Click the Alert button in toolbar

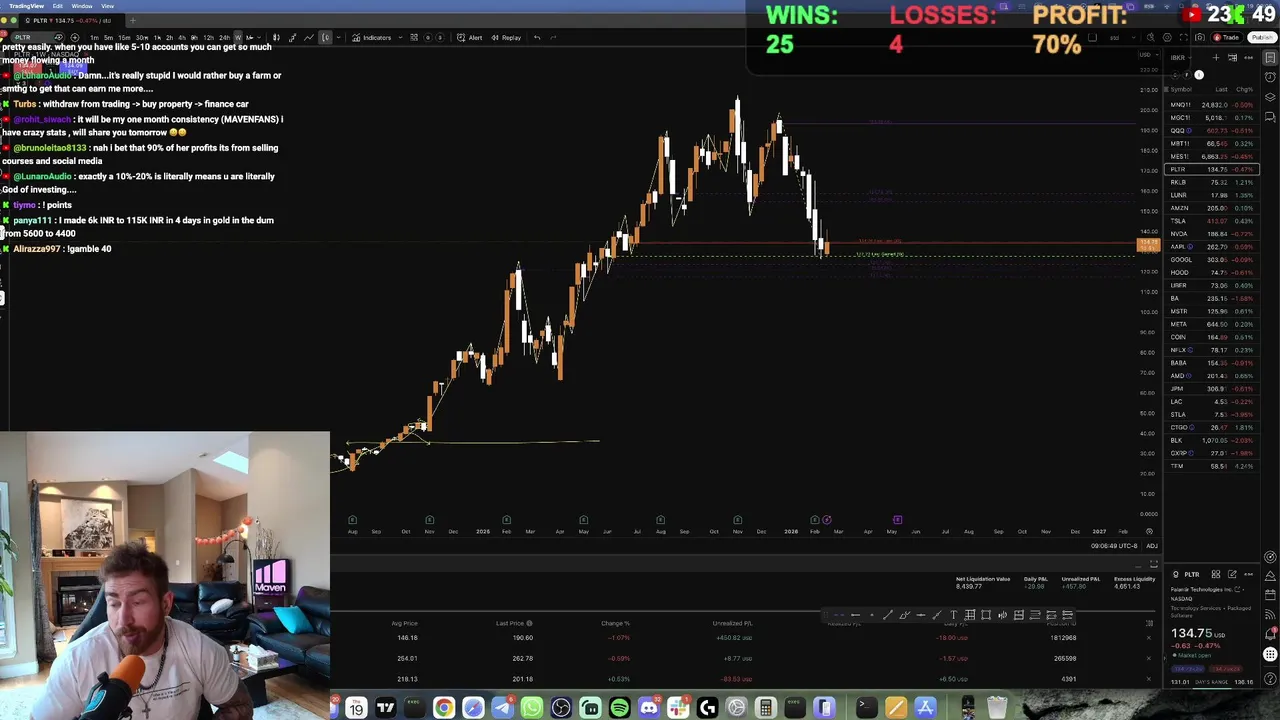469,38
